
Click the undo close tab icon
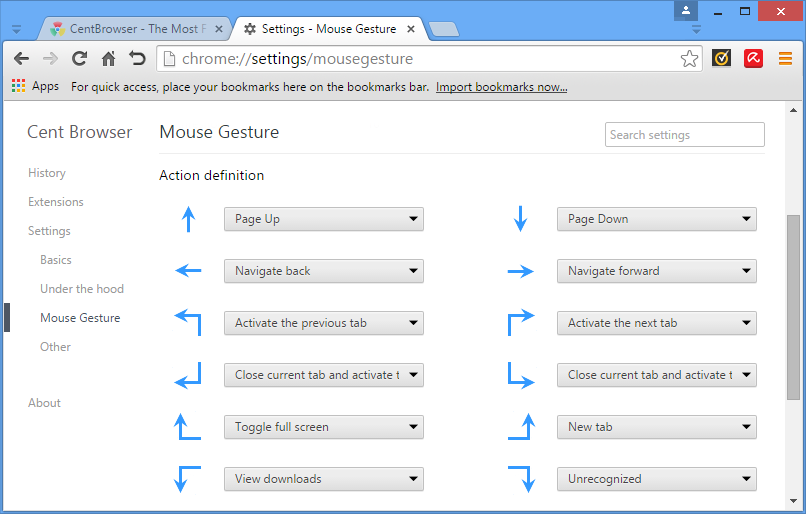click(x=137, y=59)
